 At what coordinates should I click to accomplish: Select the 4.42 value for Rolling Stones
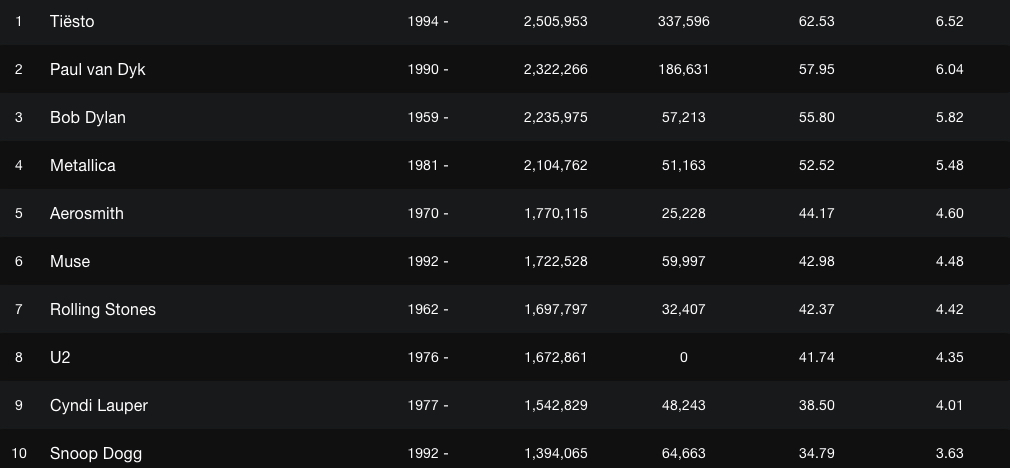(x=949, y=309)
